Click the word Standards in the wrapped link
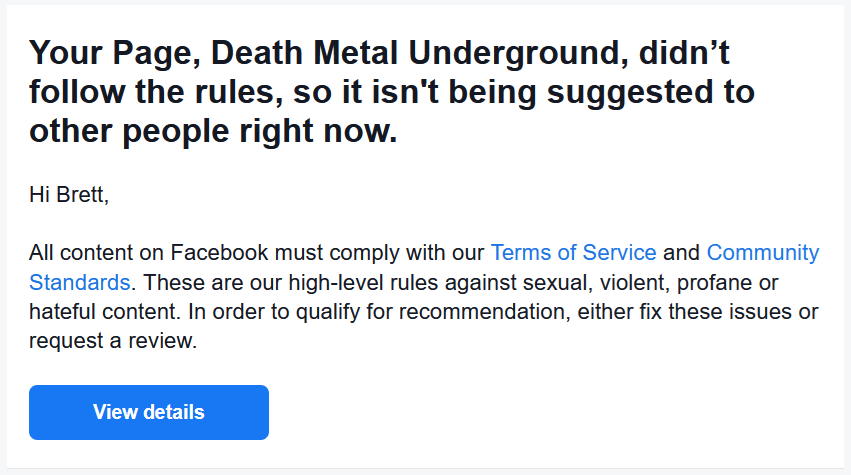Image resolution: width=851 pixels, height=475 pixels. click(79, 282)
